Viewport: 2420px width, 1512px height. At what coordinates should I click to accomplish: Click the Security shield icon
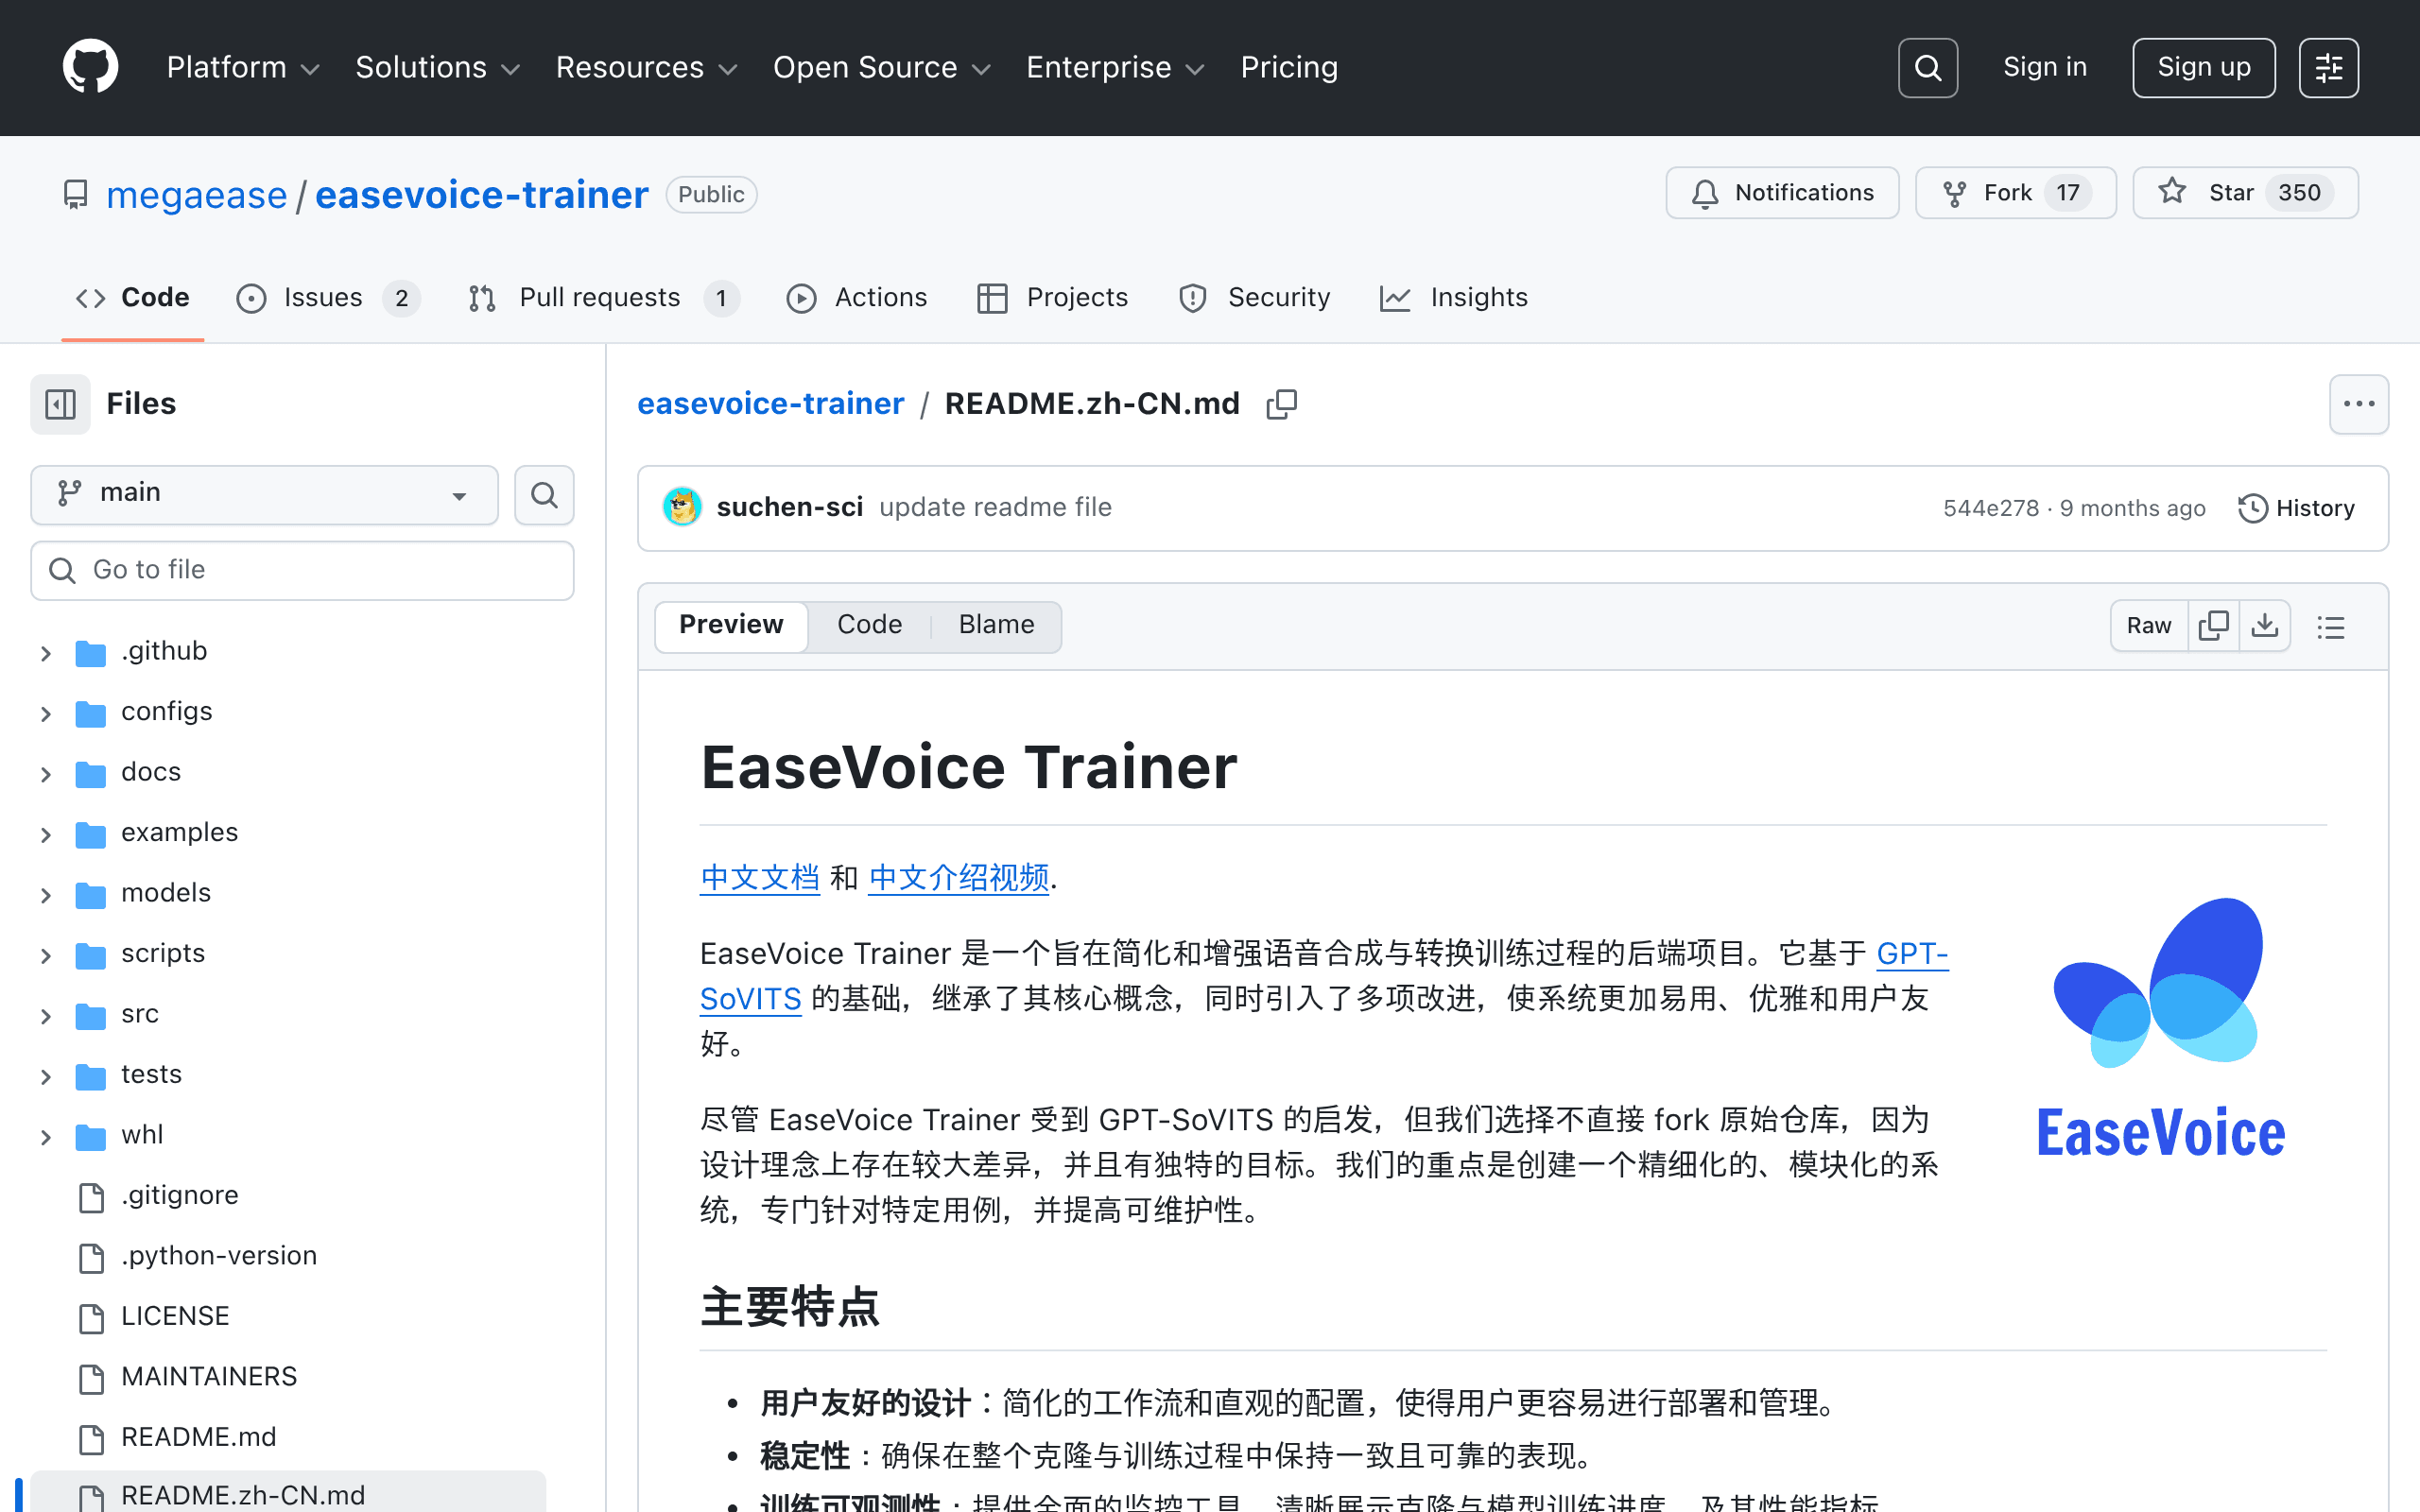1193,298
